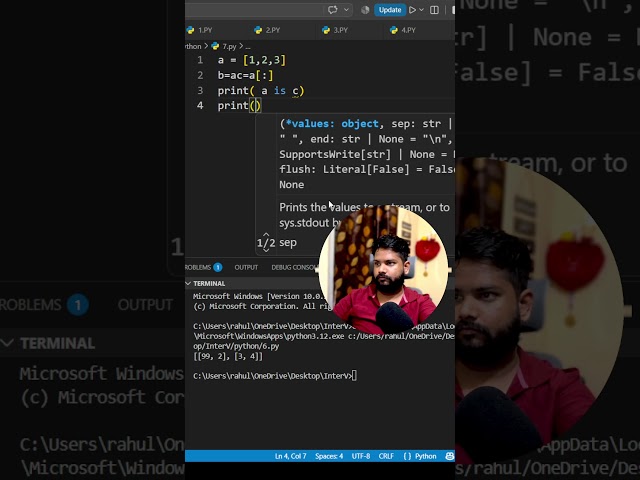Open the Debug Console tab

point(295,267)
